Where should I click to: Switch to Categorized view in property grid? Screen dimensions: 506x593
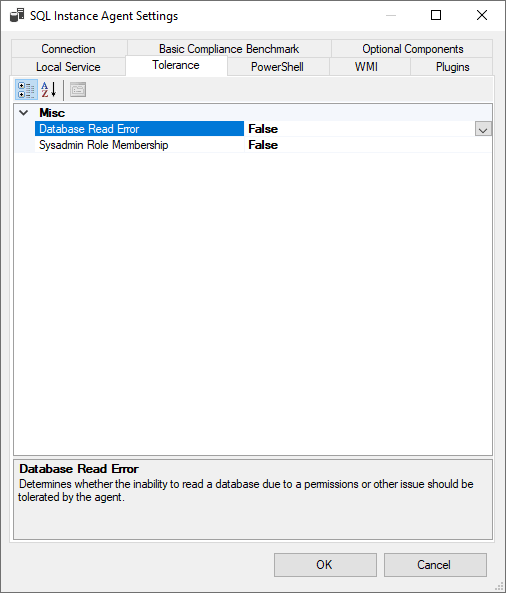(26, 90)
